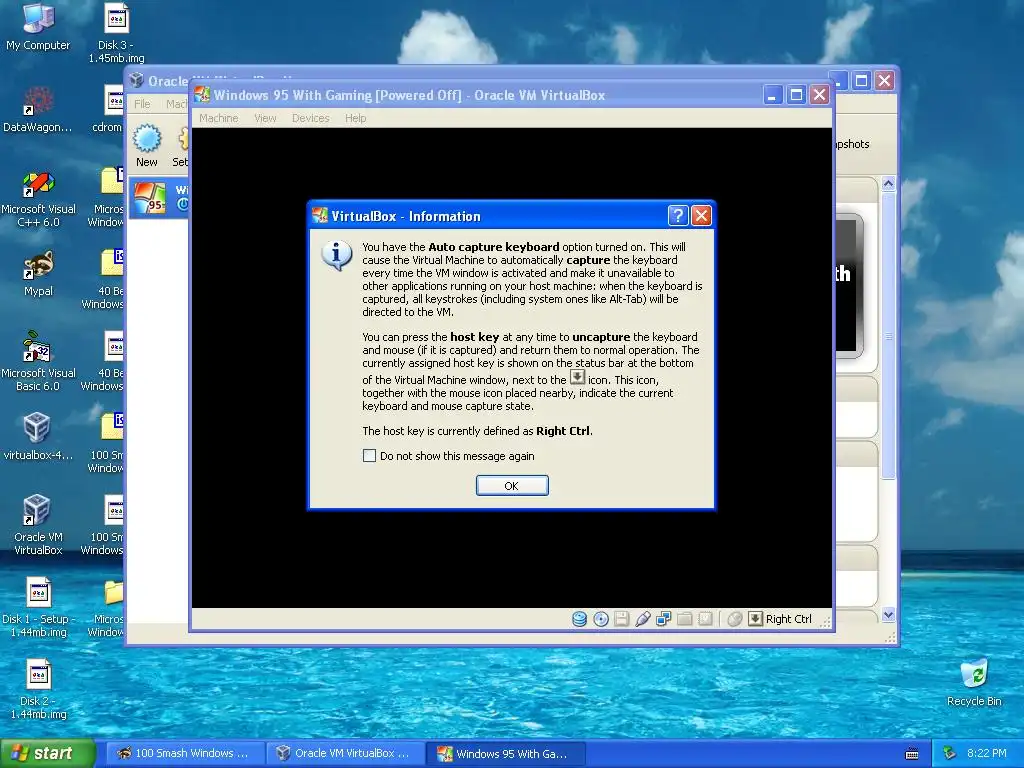Open My Computer desktop icon
The image size is (1024, 768).
tap(38, 27)
